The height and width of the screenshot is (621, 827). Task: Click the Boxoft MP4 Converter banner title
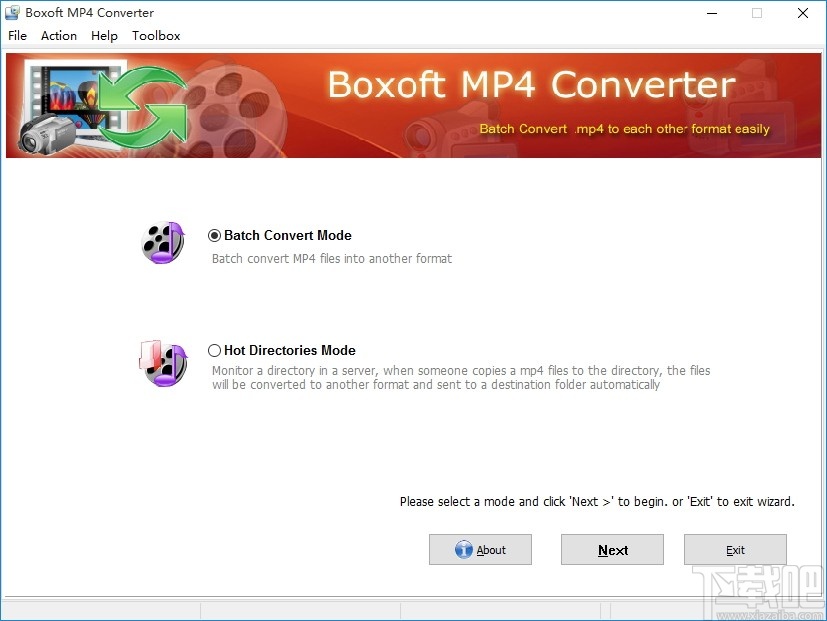[x=530, y=85]
